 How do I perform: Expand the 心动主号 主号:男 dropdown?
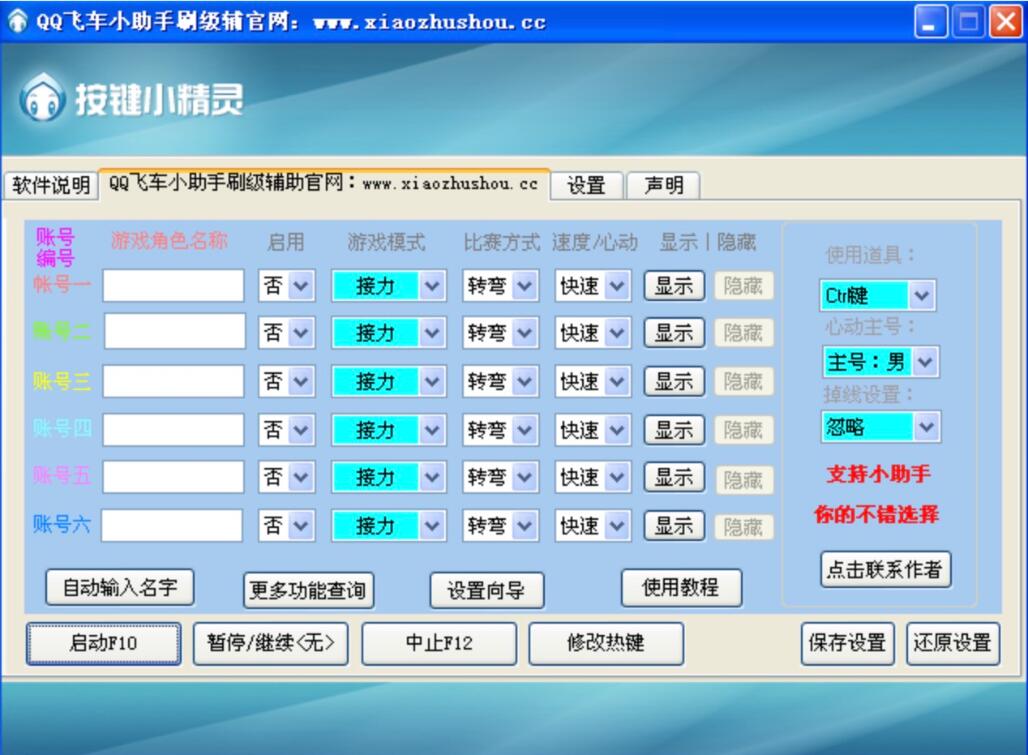(x=924, y=362)
